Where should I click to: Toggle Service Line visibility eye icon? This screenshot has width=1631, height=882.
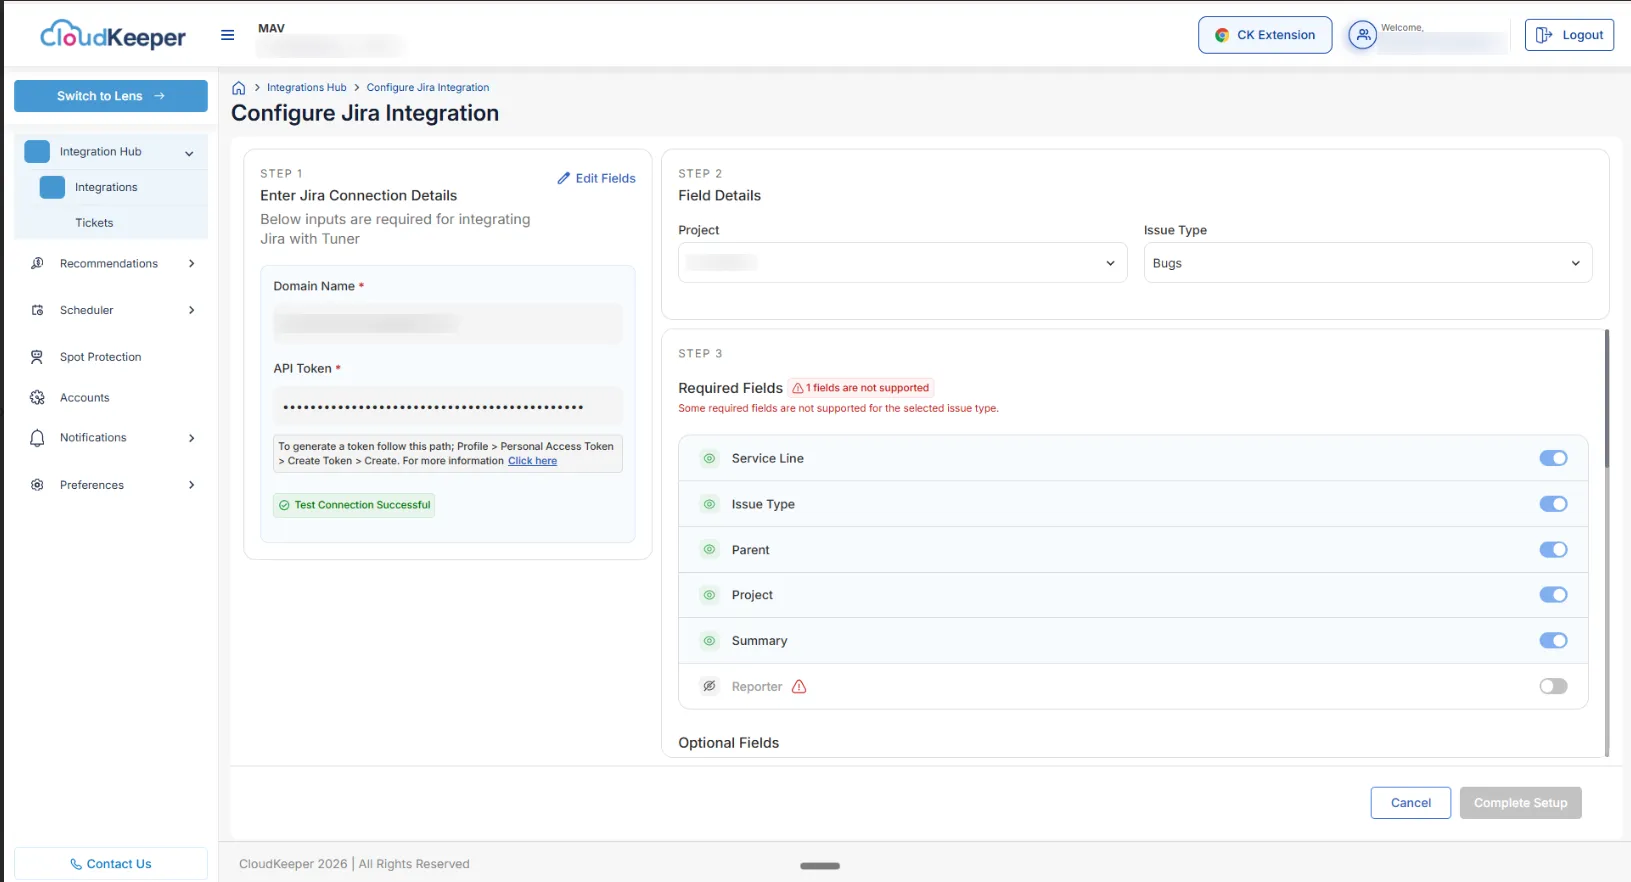point(709,458)
